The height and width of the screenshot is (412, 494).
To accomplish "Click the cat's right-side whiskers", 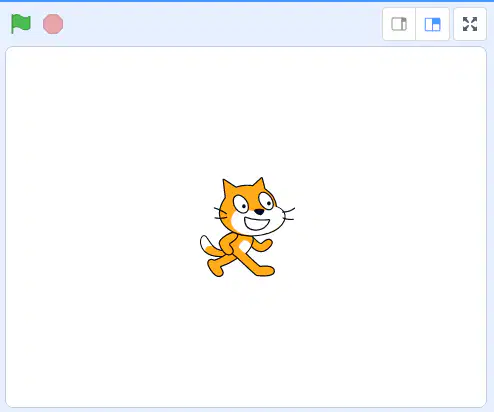I will [289, 214].
